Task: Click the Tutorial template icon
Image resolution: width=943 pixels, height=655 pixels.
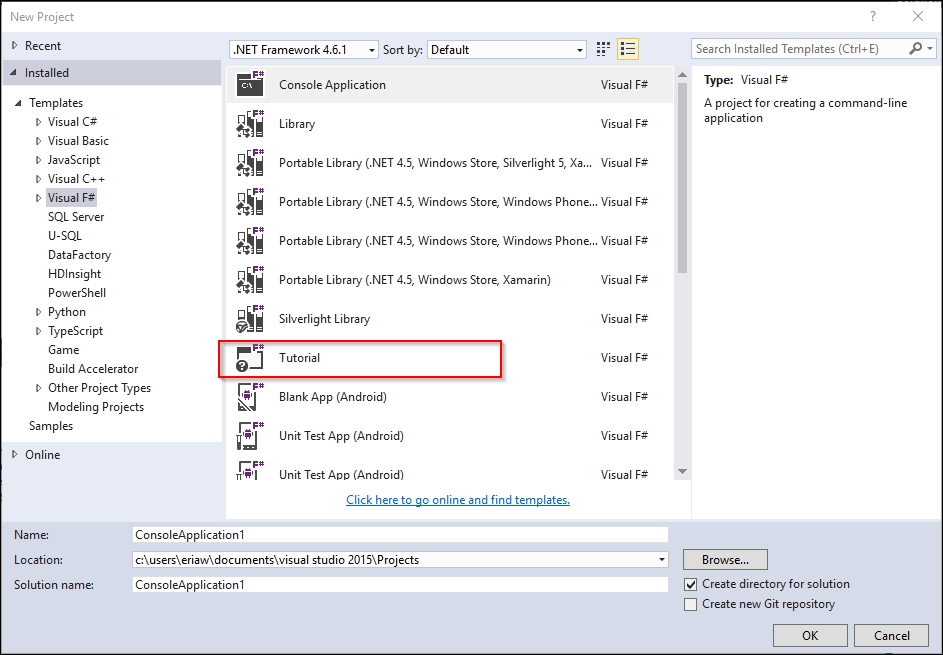Action: coord(250,358)
